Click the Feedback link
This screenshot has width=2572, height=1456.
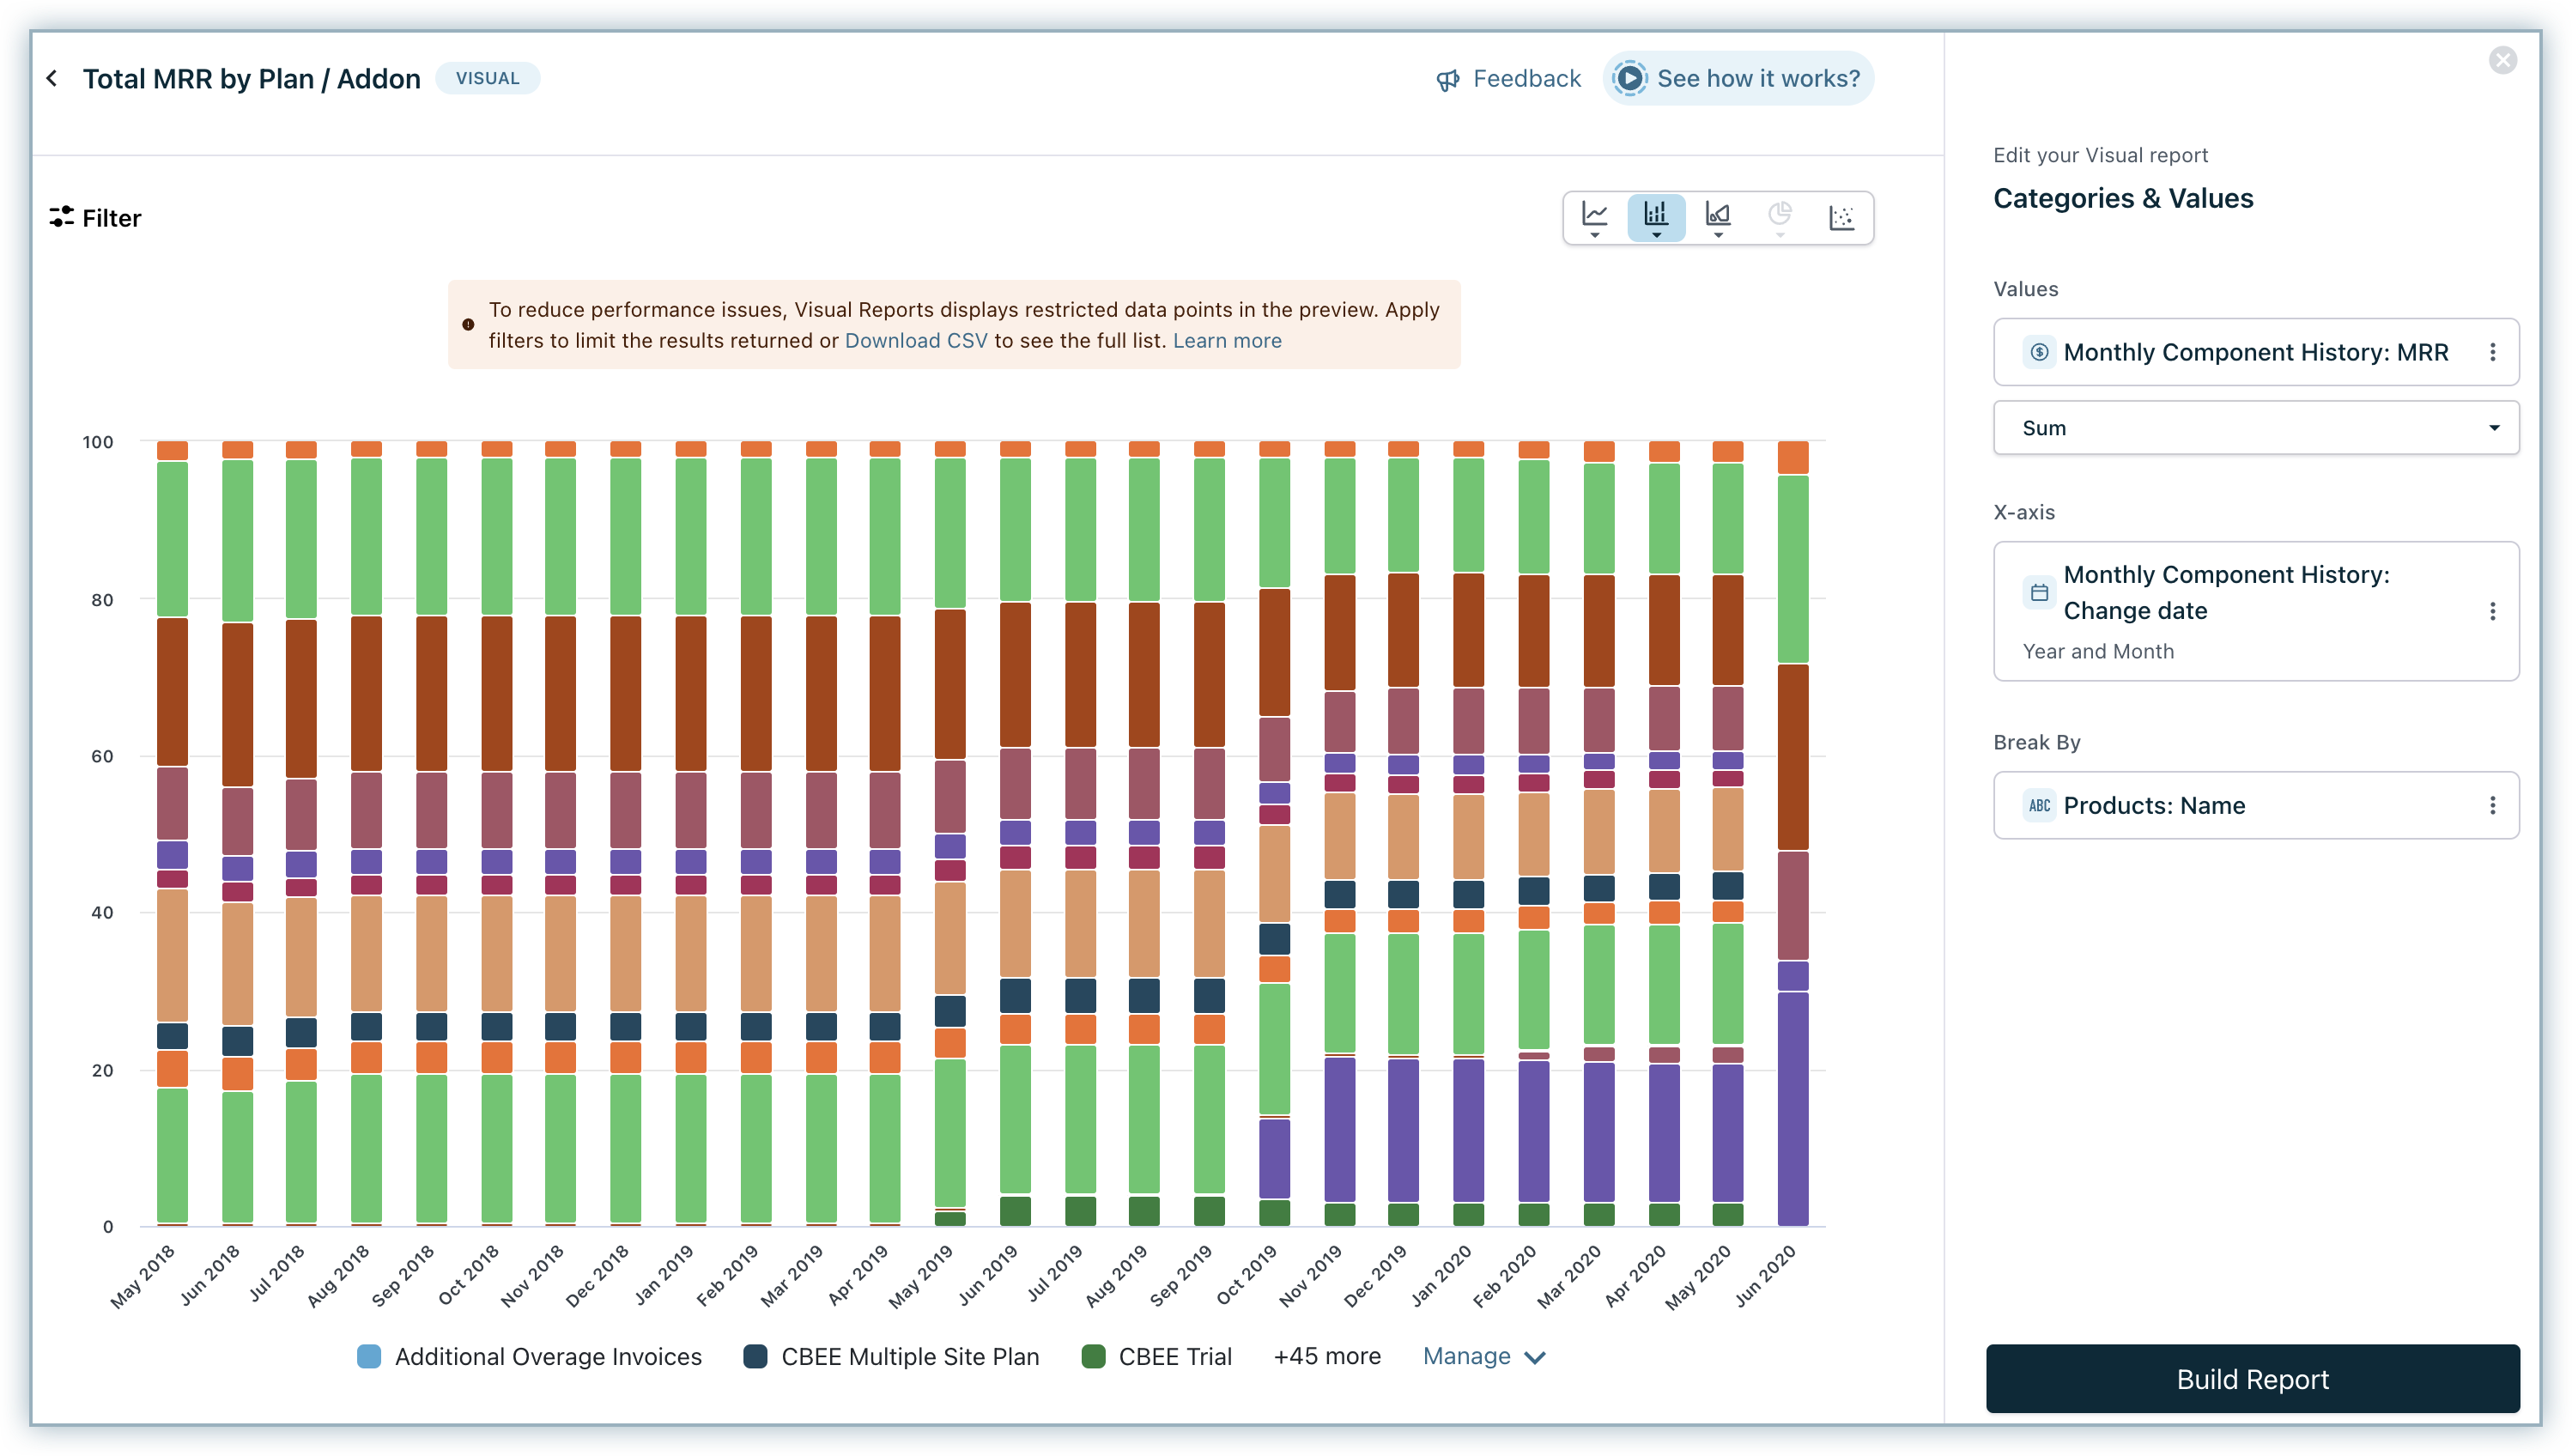point(1508,78)
